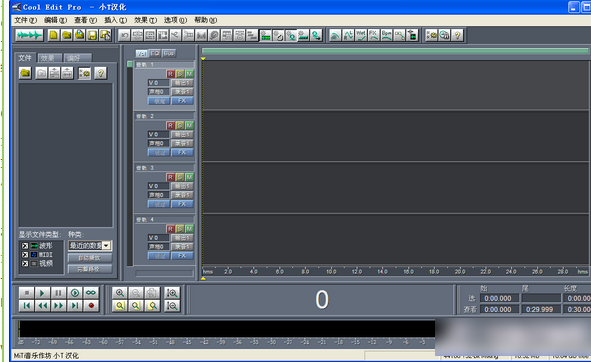Stop playback

coord(26,293)
